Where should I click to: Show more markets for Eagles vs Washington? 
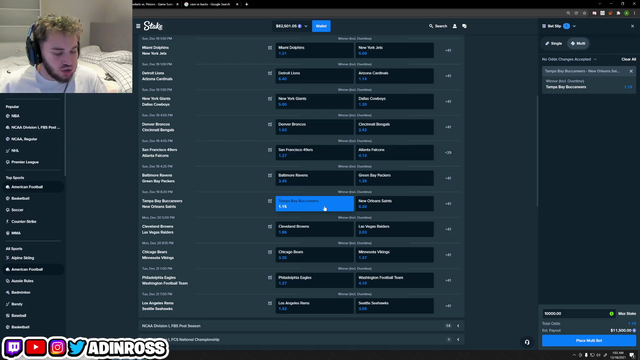coord(448,280)
